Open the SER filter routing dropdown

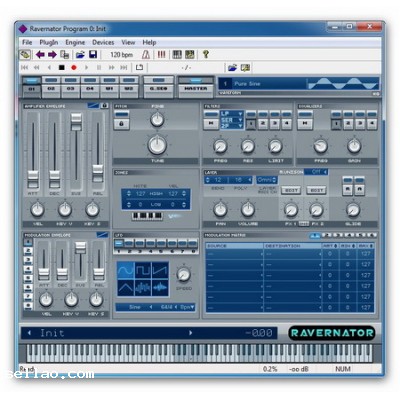pyautogui.click(x=231, y=120)
